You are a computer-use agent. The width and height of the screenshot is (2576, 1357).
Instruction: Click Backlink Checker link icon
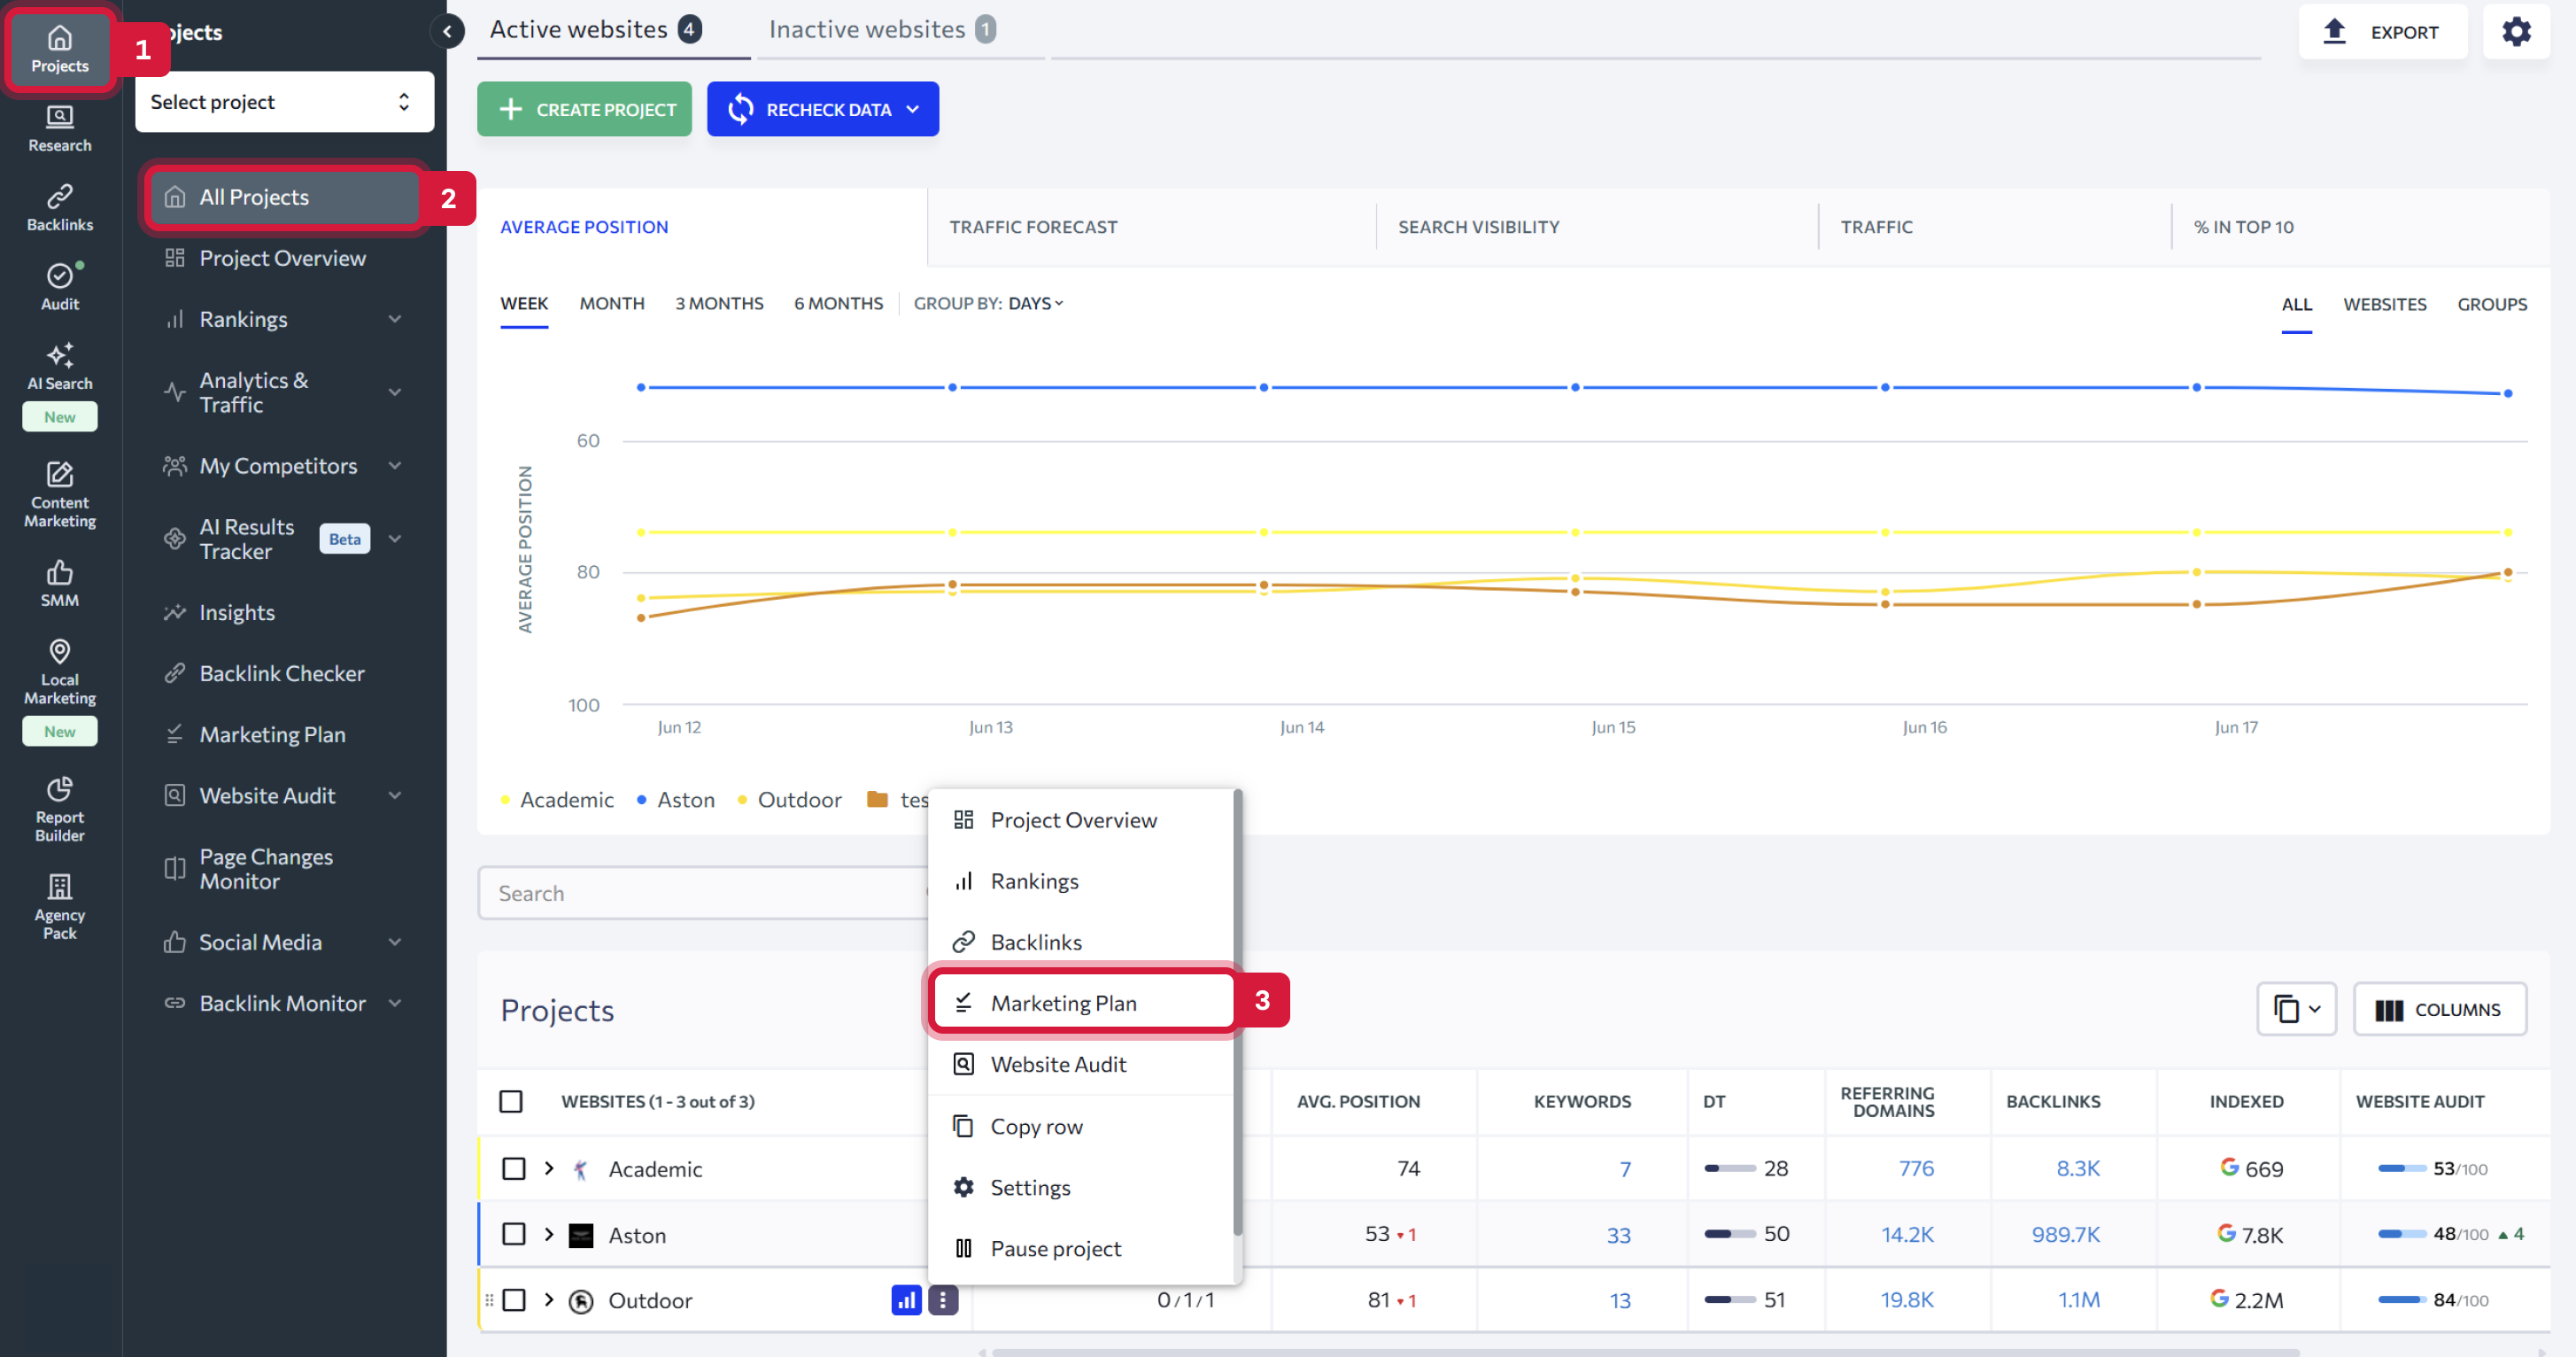click(x=175, y=673)
